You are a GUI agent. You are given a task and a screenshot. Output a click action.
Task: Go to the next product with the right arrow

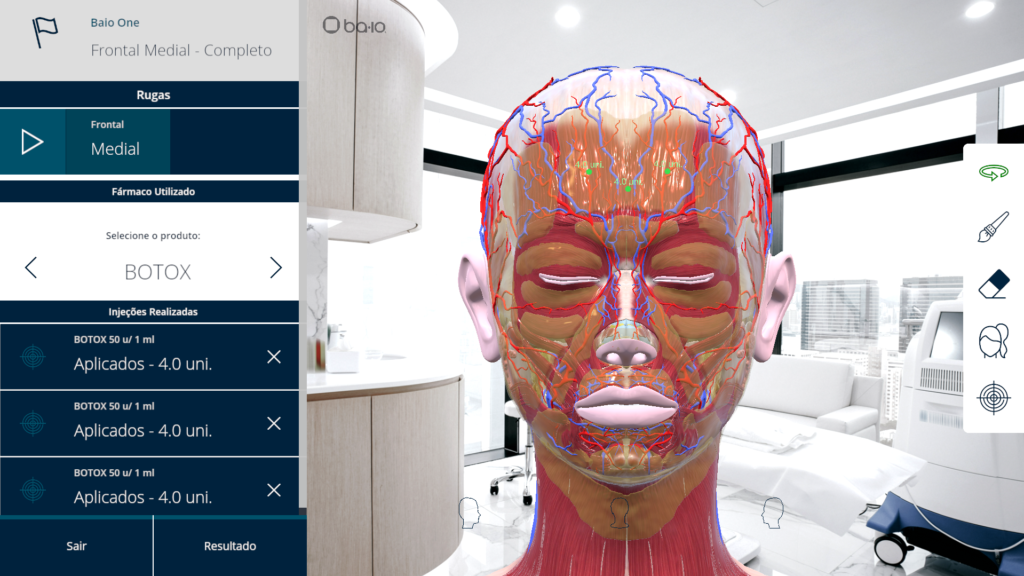(276, 268)
